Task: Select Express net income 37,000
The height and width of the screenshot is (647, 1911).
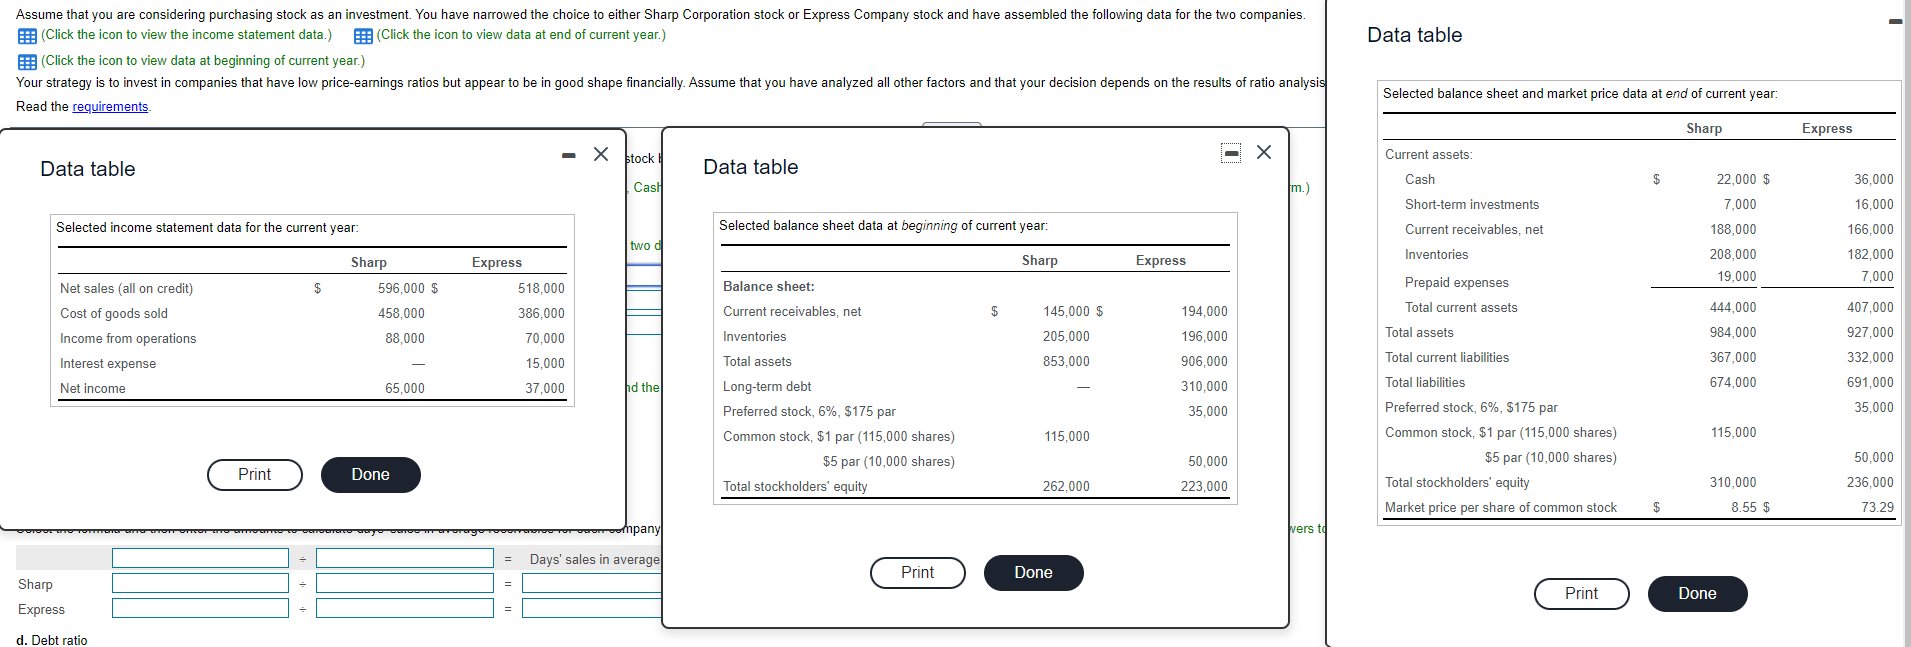Action: (545, 389)
